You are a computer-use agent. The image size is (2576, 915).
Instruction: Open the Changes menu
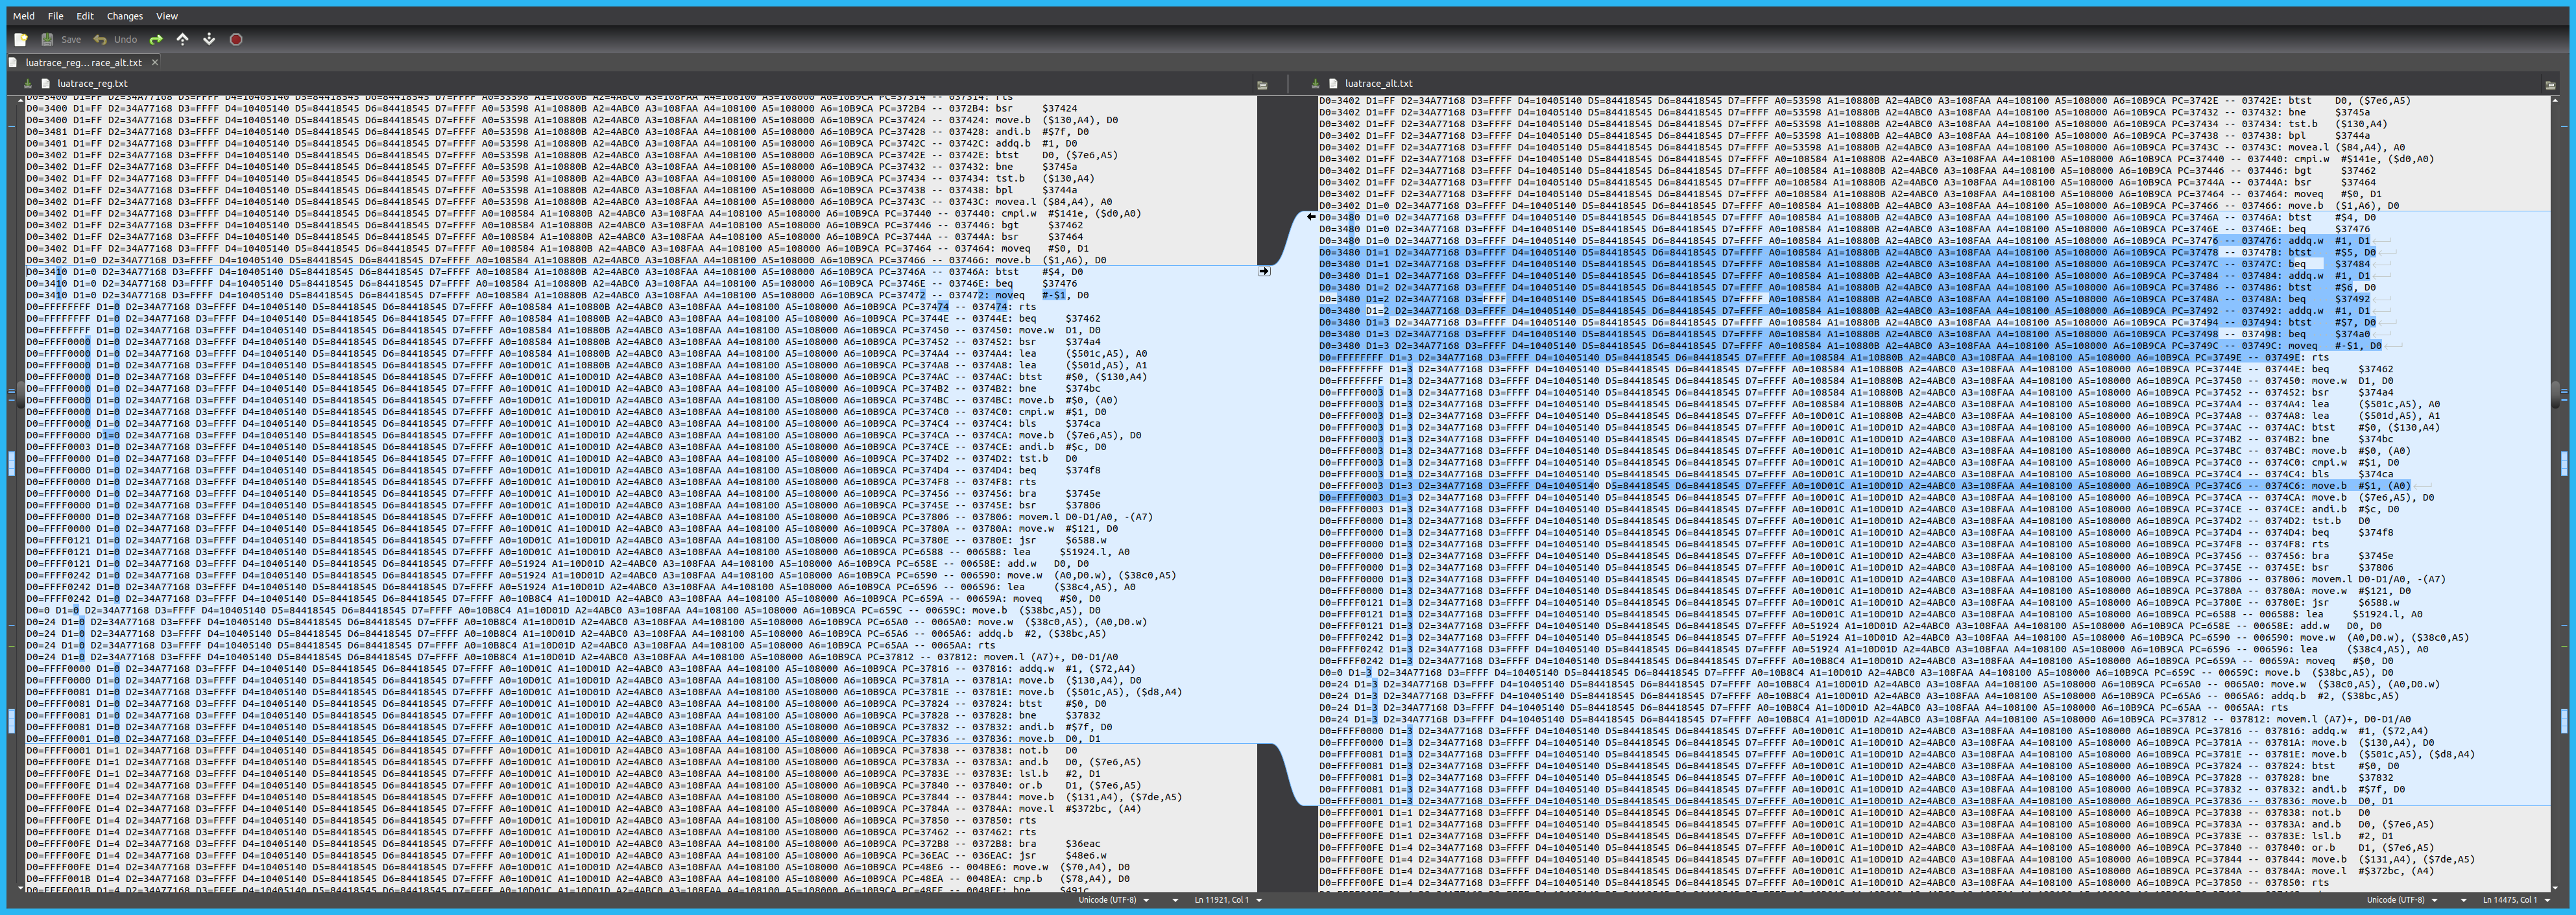coord(124,16)
